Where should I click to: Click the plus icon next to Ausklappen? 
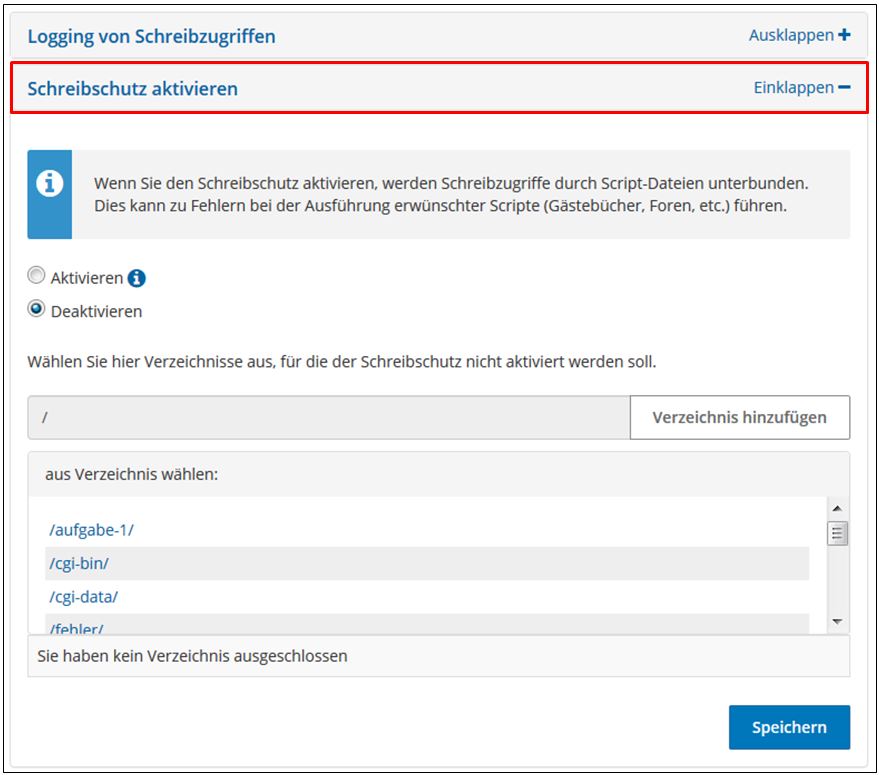[845, 34]
